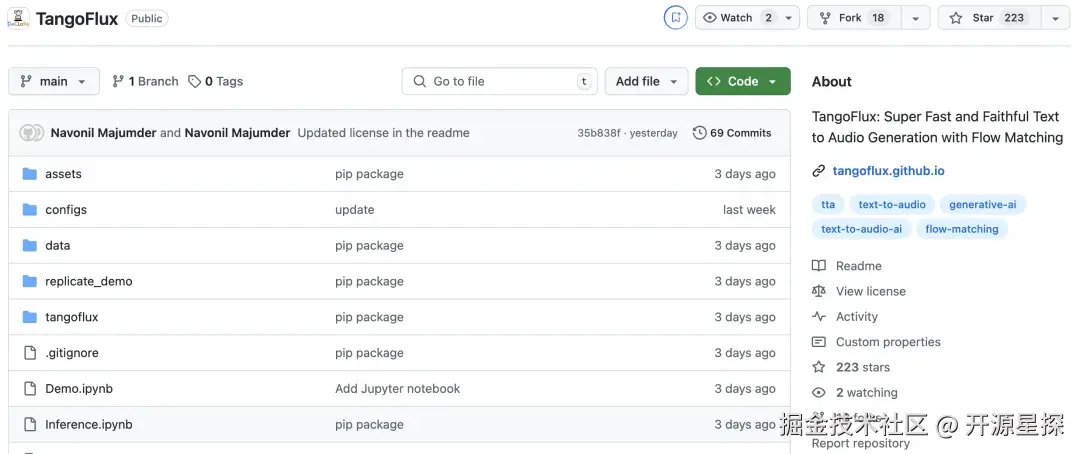This screenshot has height=454, width=1080.
Task: Open the 1 Branch link
Action: point(145,81)
